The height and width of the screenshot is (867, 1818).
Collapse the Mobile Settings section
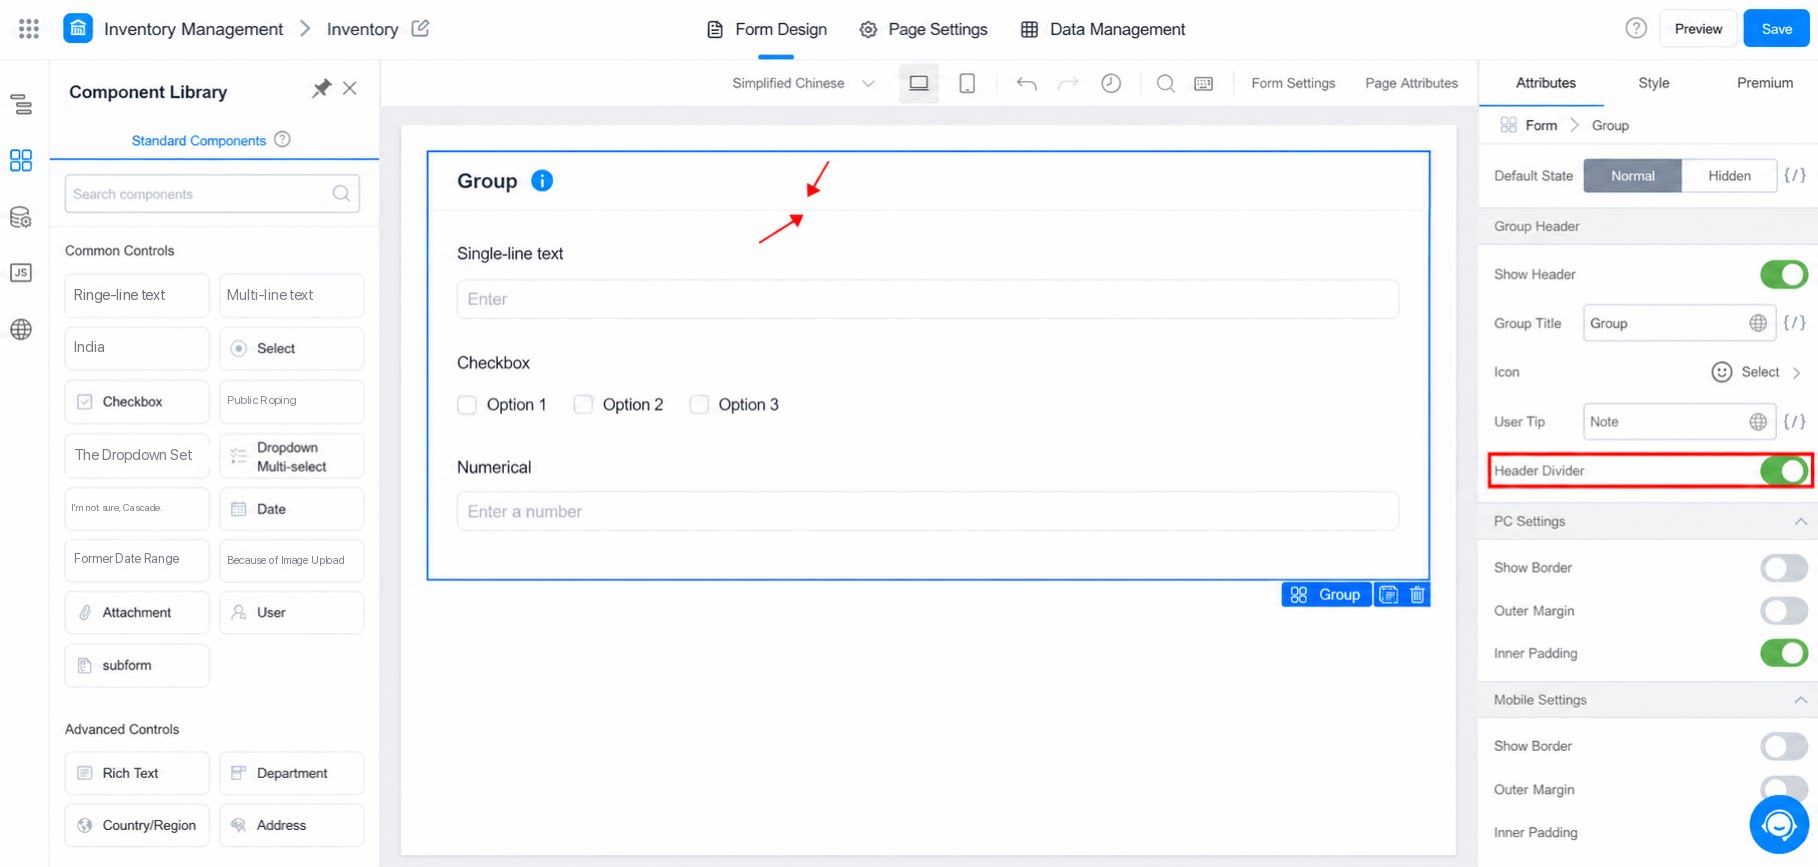tap(1800, 700)
